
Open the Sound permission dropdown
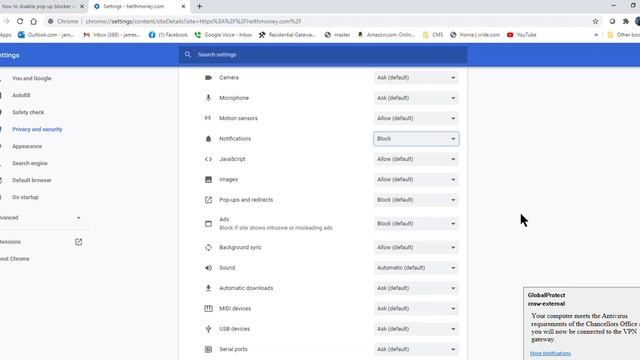(416, 268)
